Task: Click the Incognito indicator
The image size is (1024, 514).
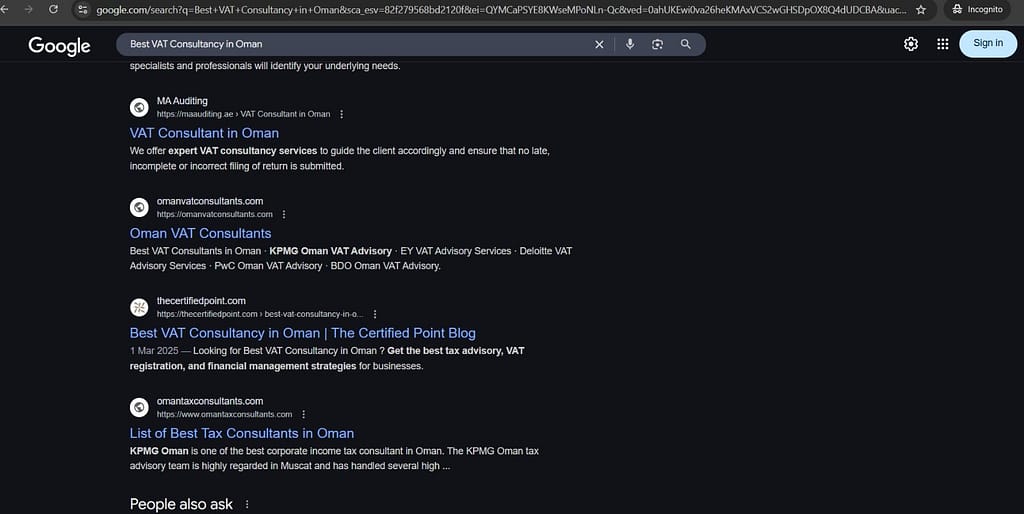Action: (x=977, y=10)
